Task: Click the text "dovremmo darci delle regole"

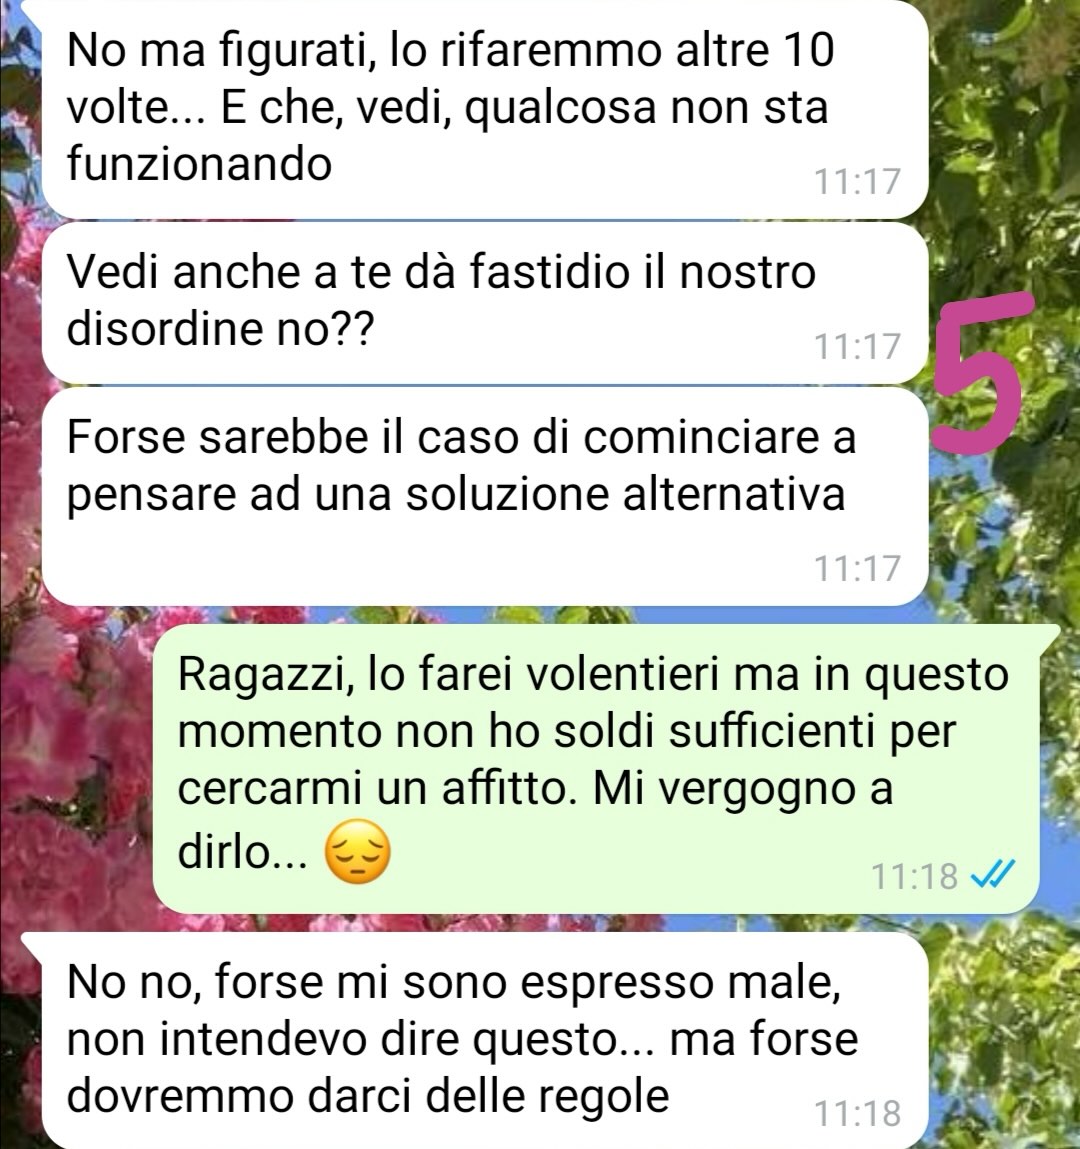Action: click(x=368, y=1096)
